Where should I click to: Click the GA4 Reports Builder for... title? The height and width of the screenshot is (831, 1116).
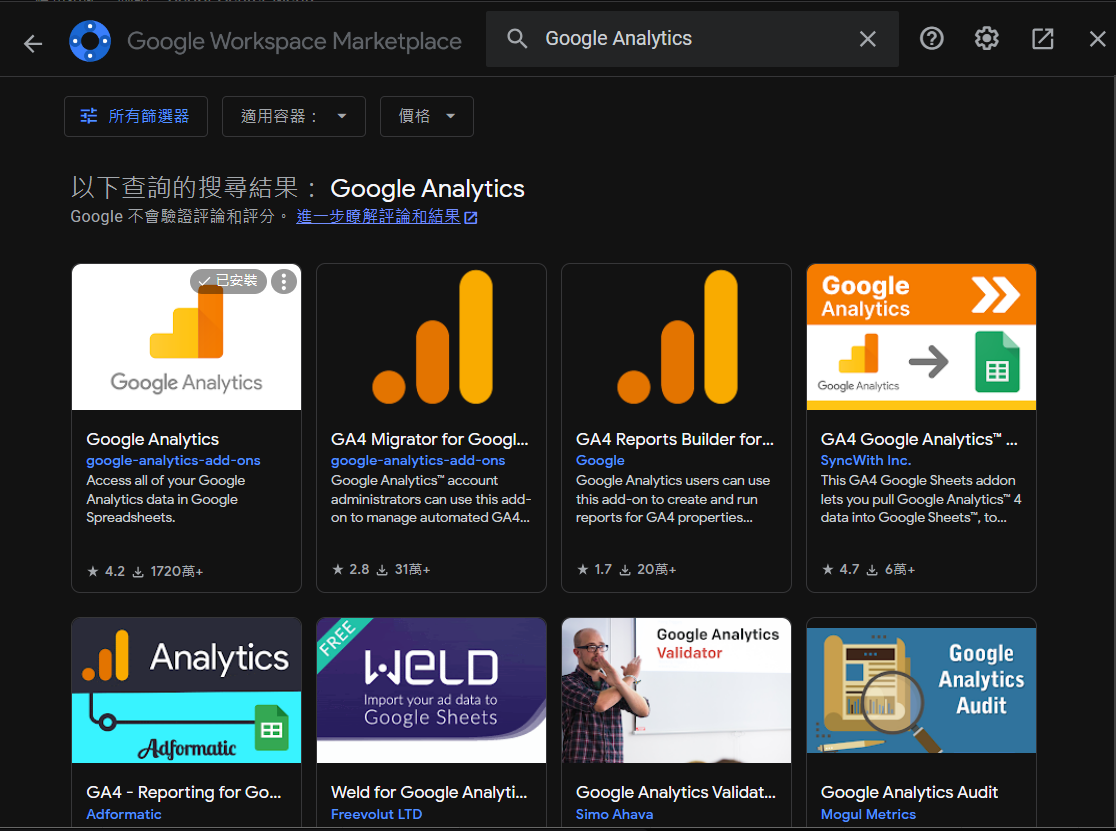click(675, 439)
